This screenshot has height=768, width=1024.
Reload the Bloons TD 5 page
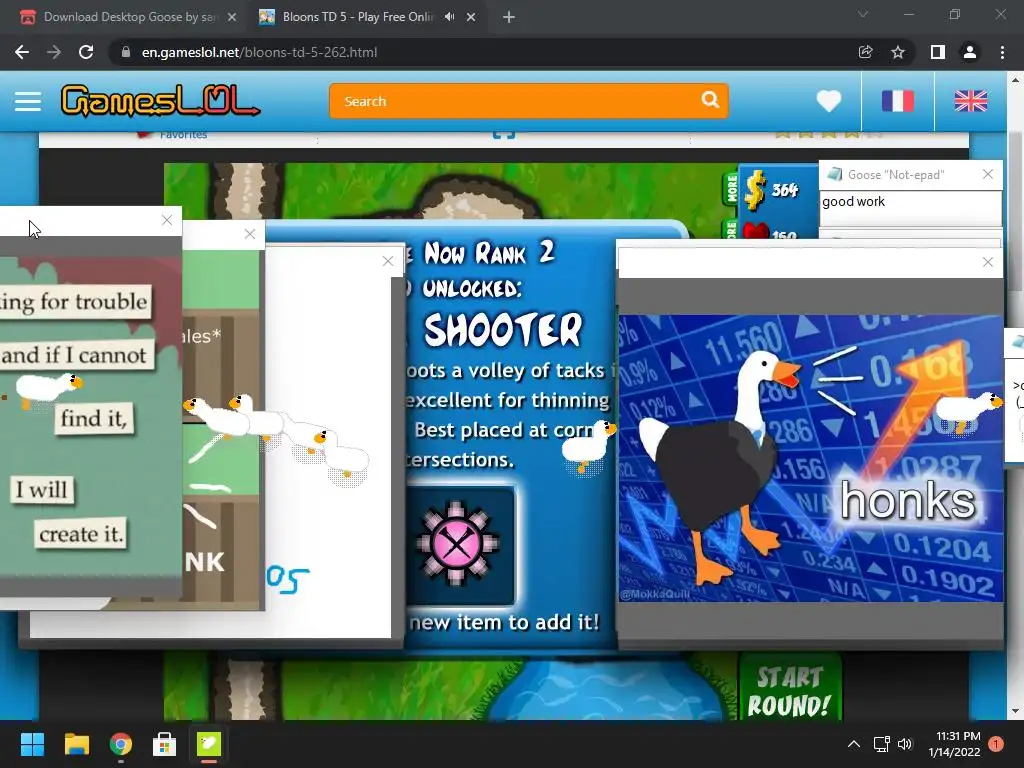(86, 52)
